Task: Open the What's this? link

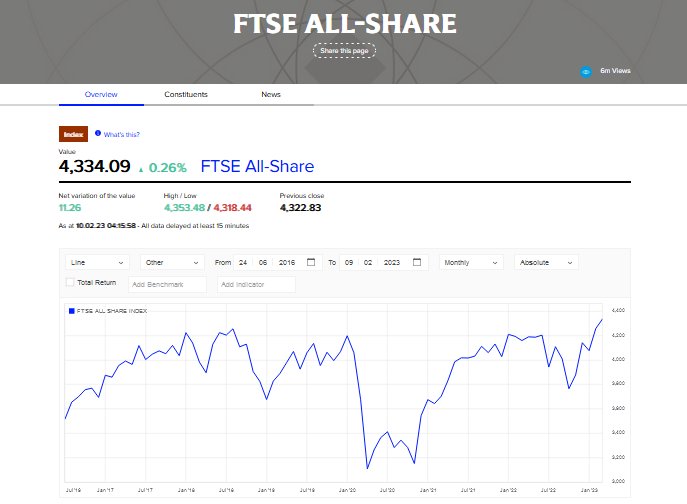Action: (x=121, y=135)
